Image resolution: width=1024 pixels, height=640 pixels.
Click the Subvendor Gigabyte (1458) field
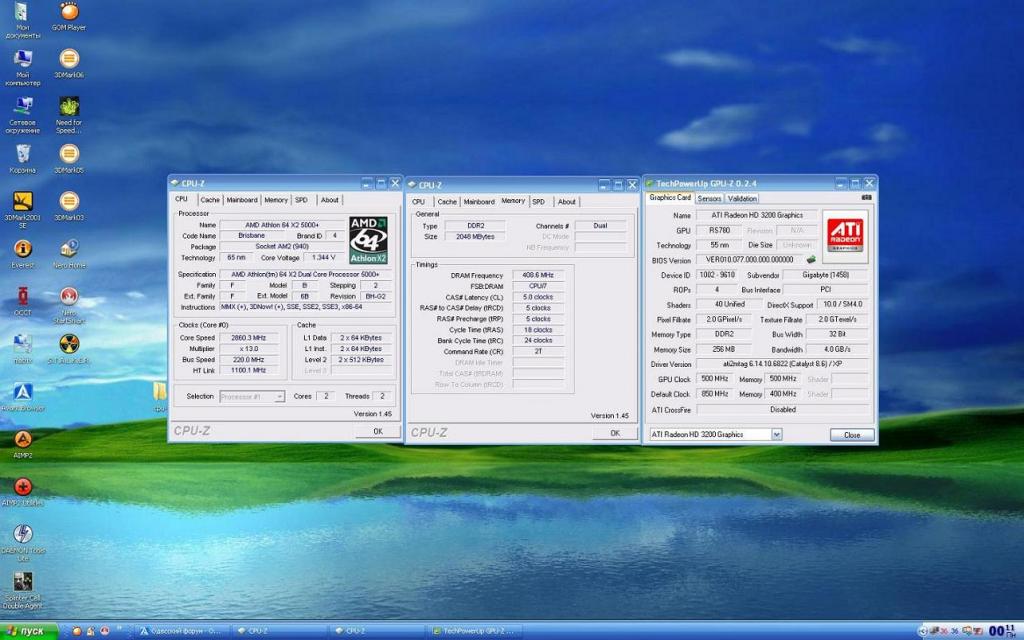coord(825,275)
